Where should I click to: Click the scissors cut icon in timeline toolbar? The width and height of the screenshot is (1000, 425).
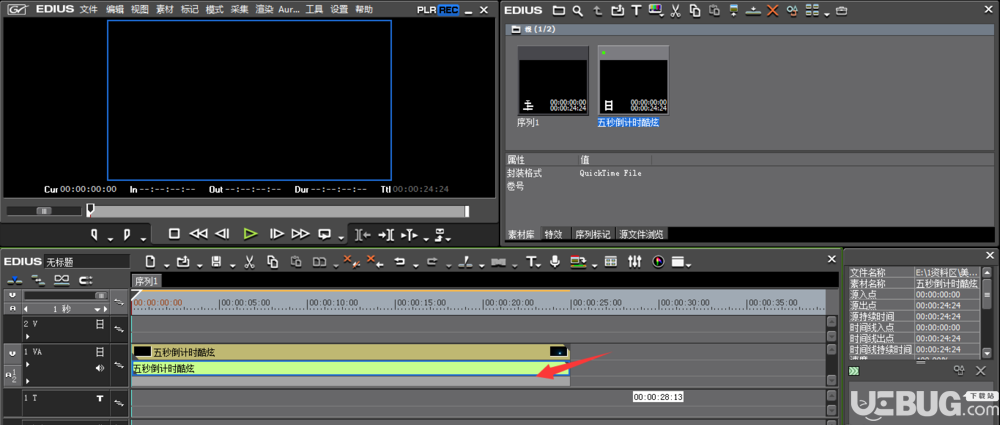(x=249, y=262)
